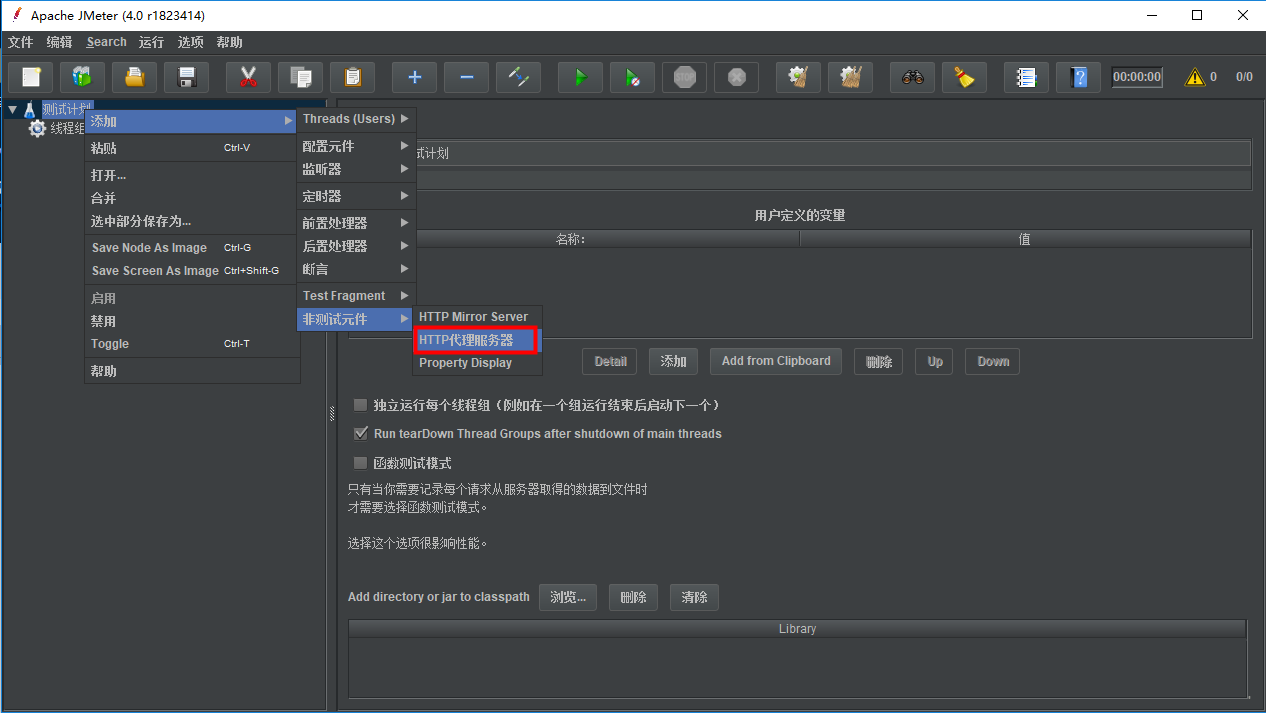The height and width of the screenshot is (713, 1266).
Task: Click the Stop test icon
Action: point(685,77)
